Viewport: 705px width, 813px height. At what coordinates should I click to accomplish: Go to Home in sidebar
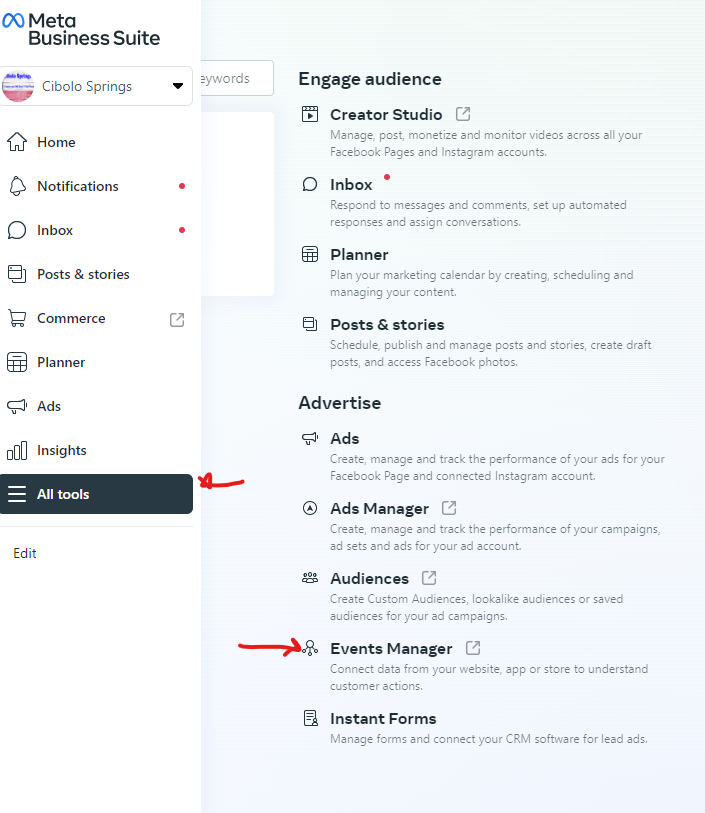pos(56,142)
